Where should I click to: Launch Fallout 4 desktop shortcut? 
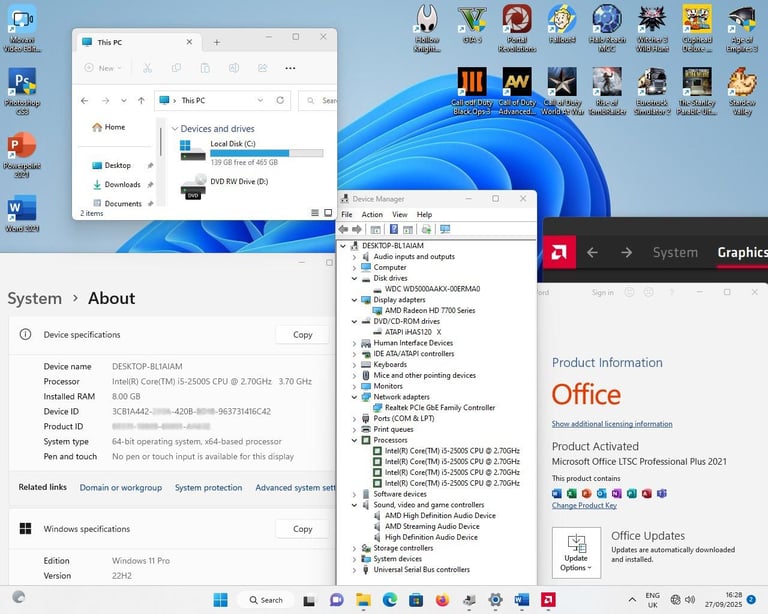[562, 24]
